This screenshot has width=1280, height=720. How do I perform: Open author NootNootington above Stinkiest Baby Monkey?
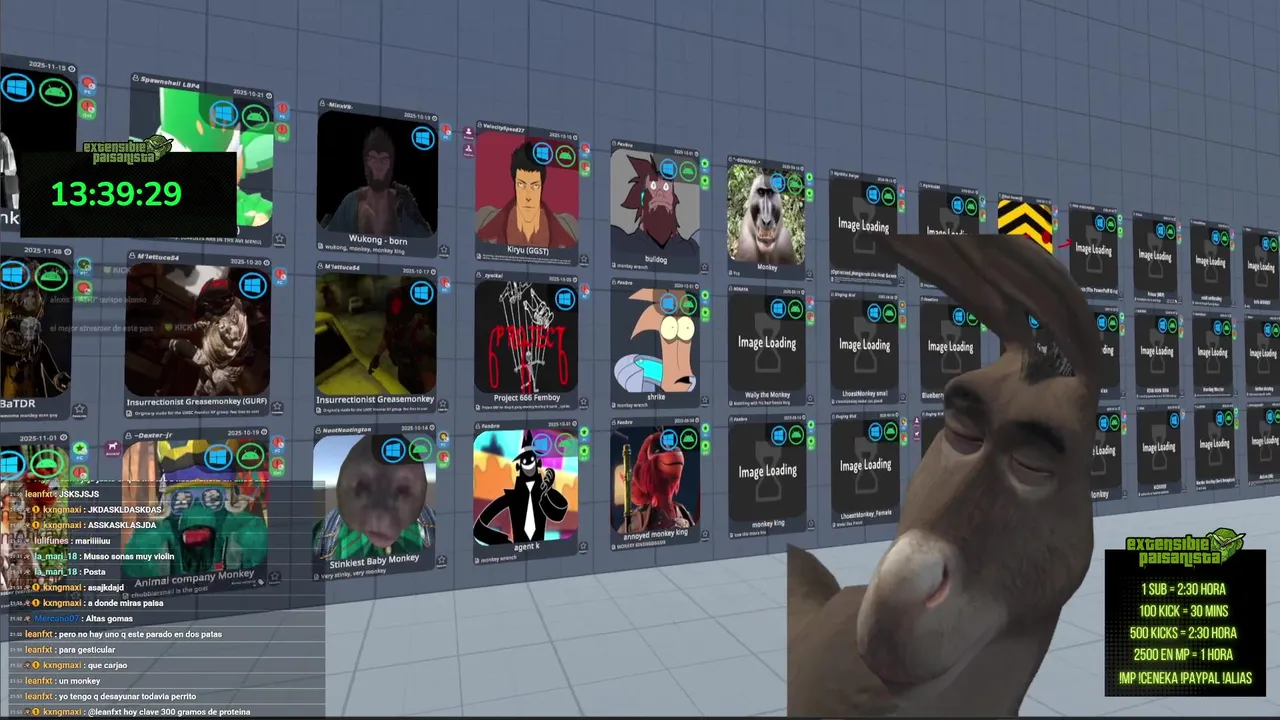click(x=346, y=430)
